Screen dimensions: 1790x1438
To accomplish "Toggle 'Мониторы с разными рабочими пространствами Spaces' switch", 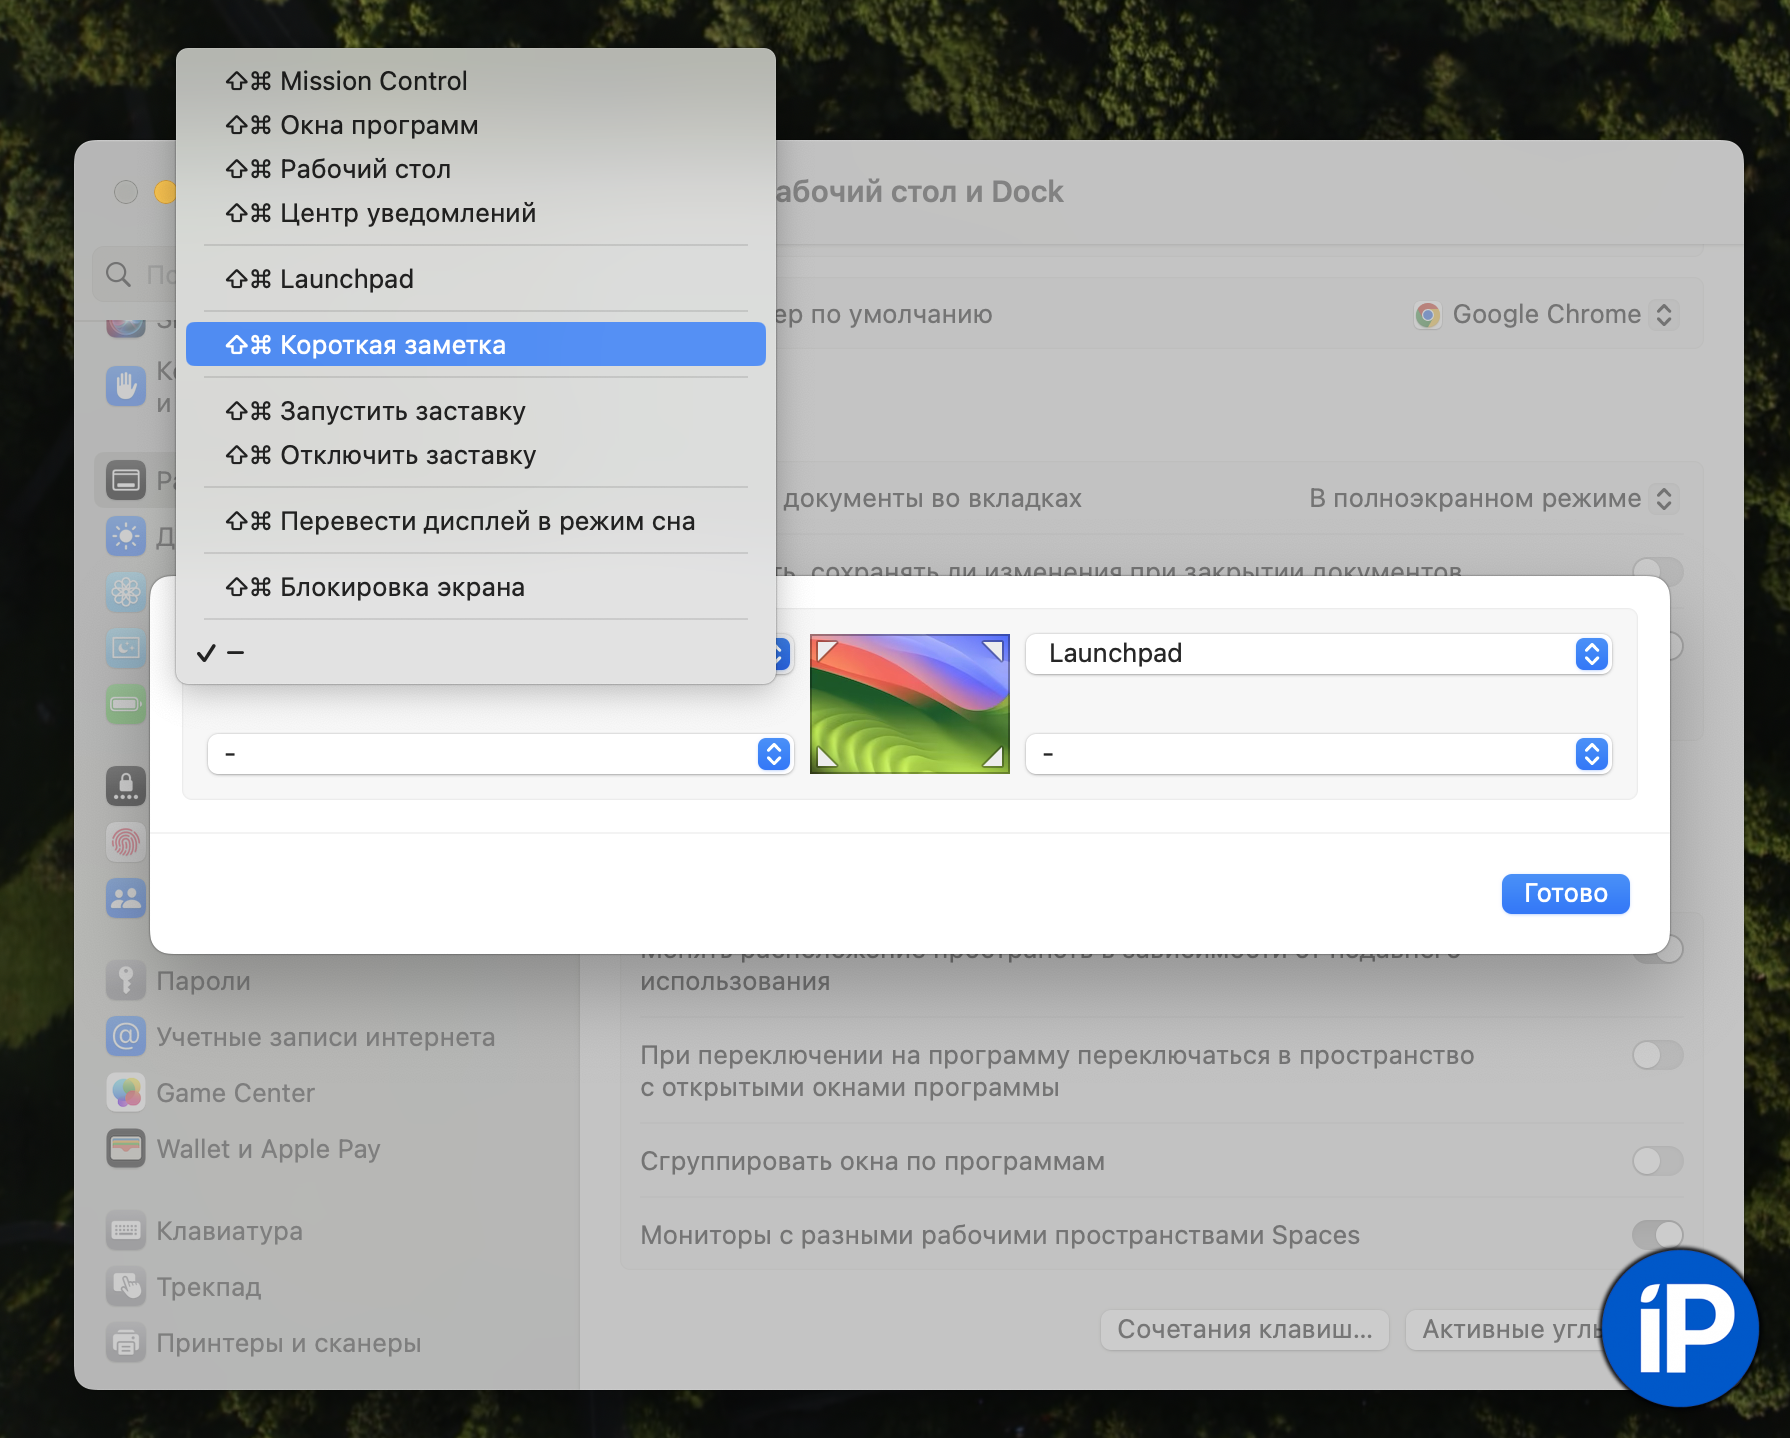I will [1657, 1235].
